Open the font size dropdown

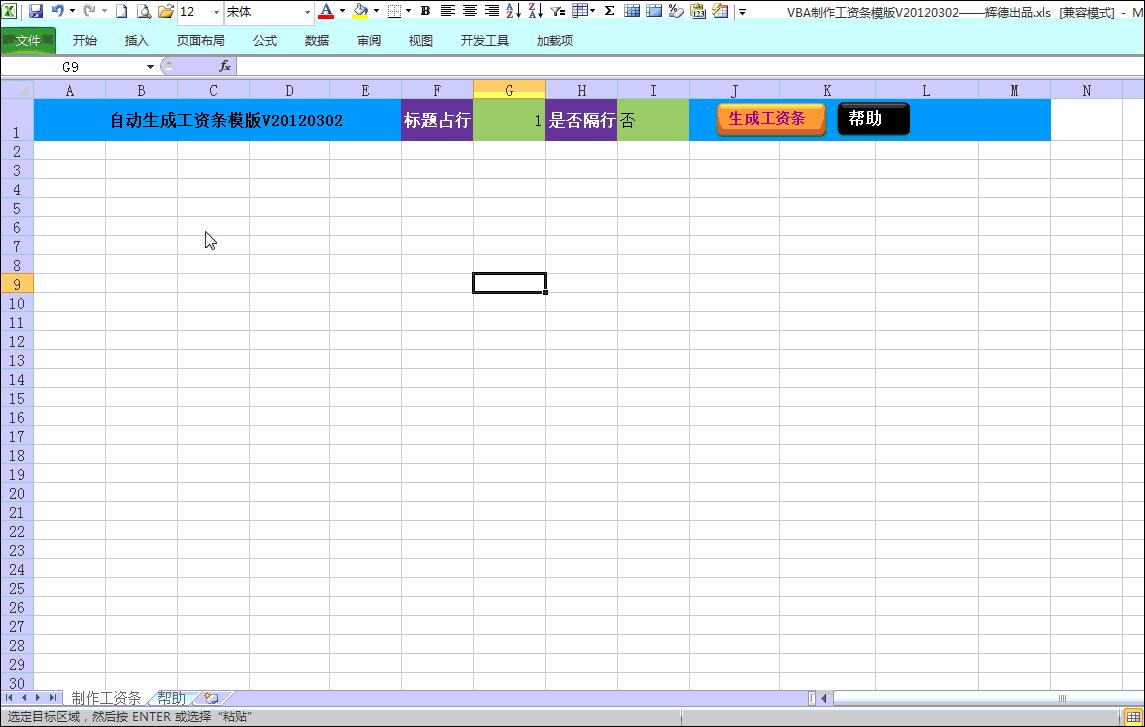[x=216, y=12]
